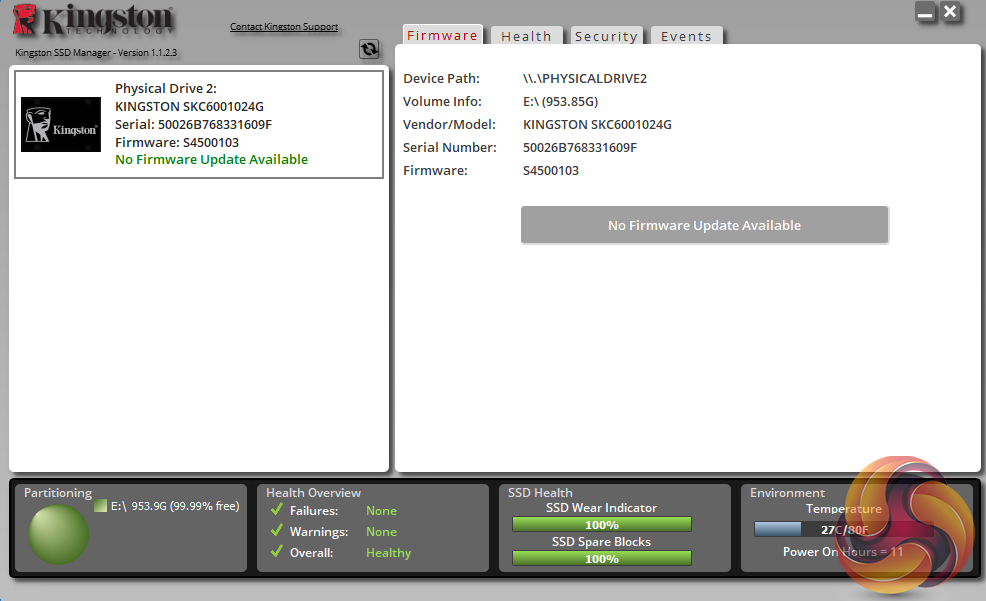Open the Contact Kingston Support link
The height and width of the screenshot is (601, 986).
(x=284, y=26)
